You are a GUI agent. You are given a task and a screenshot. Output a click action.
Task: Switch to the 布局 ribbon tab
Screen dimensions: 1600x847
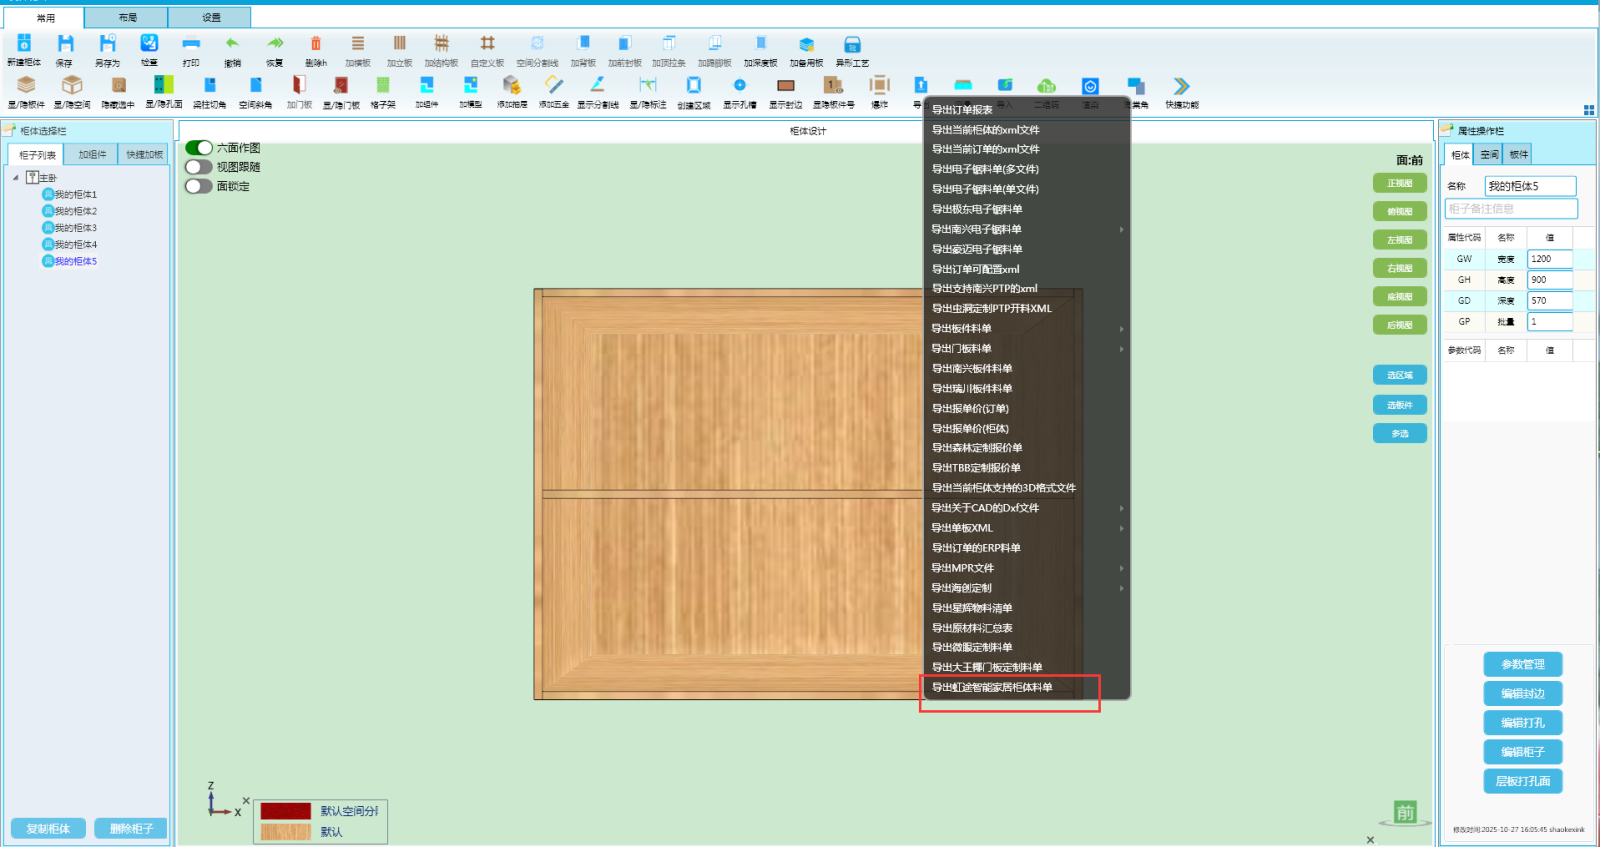coord(127,18)
